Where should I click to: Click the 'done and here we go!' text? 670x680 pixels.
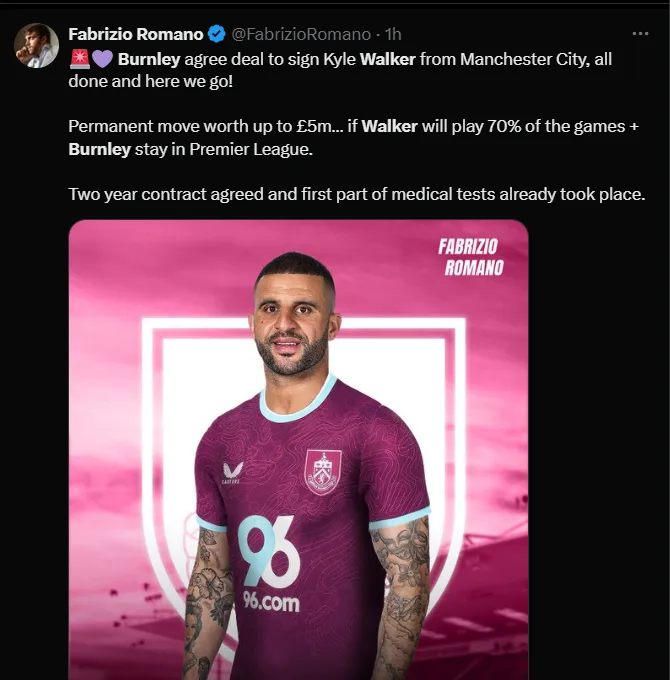150,82
